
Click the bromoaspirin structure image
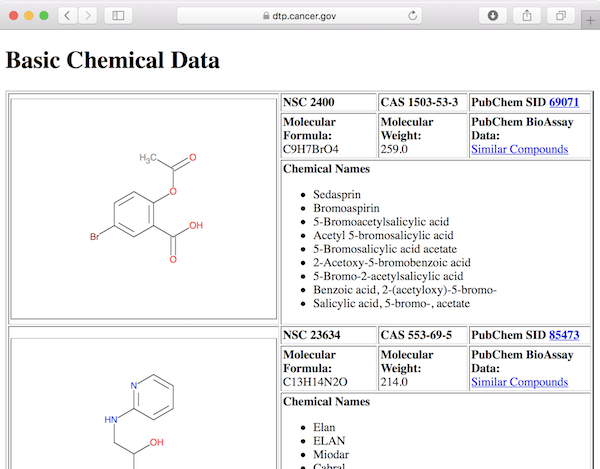point(143,209)
